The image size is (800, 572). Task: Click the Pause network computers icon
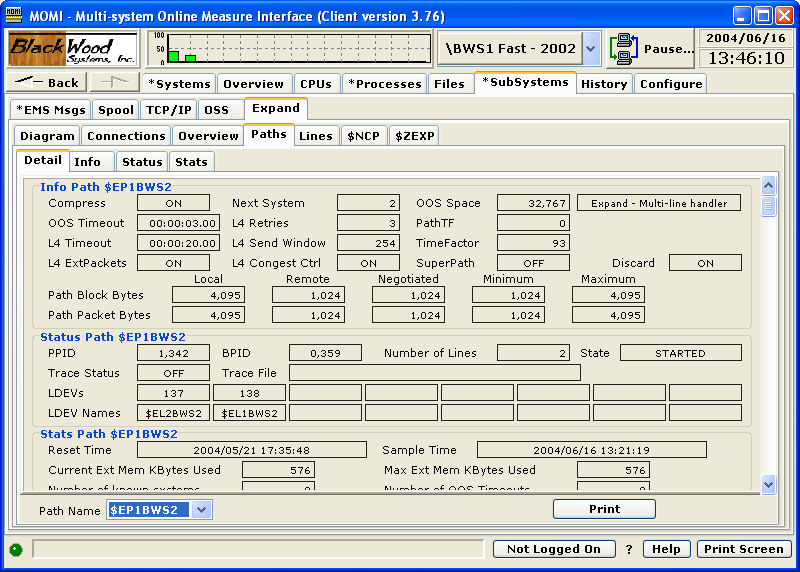pyautogui.click(x=625, y=48)
